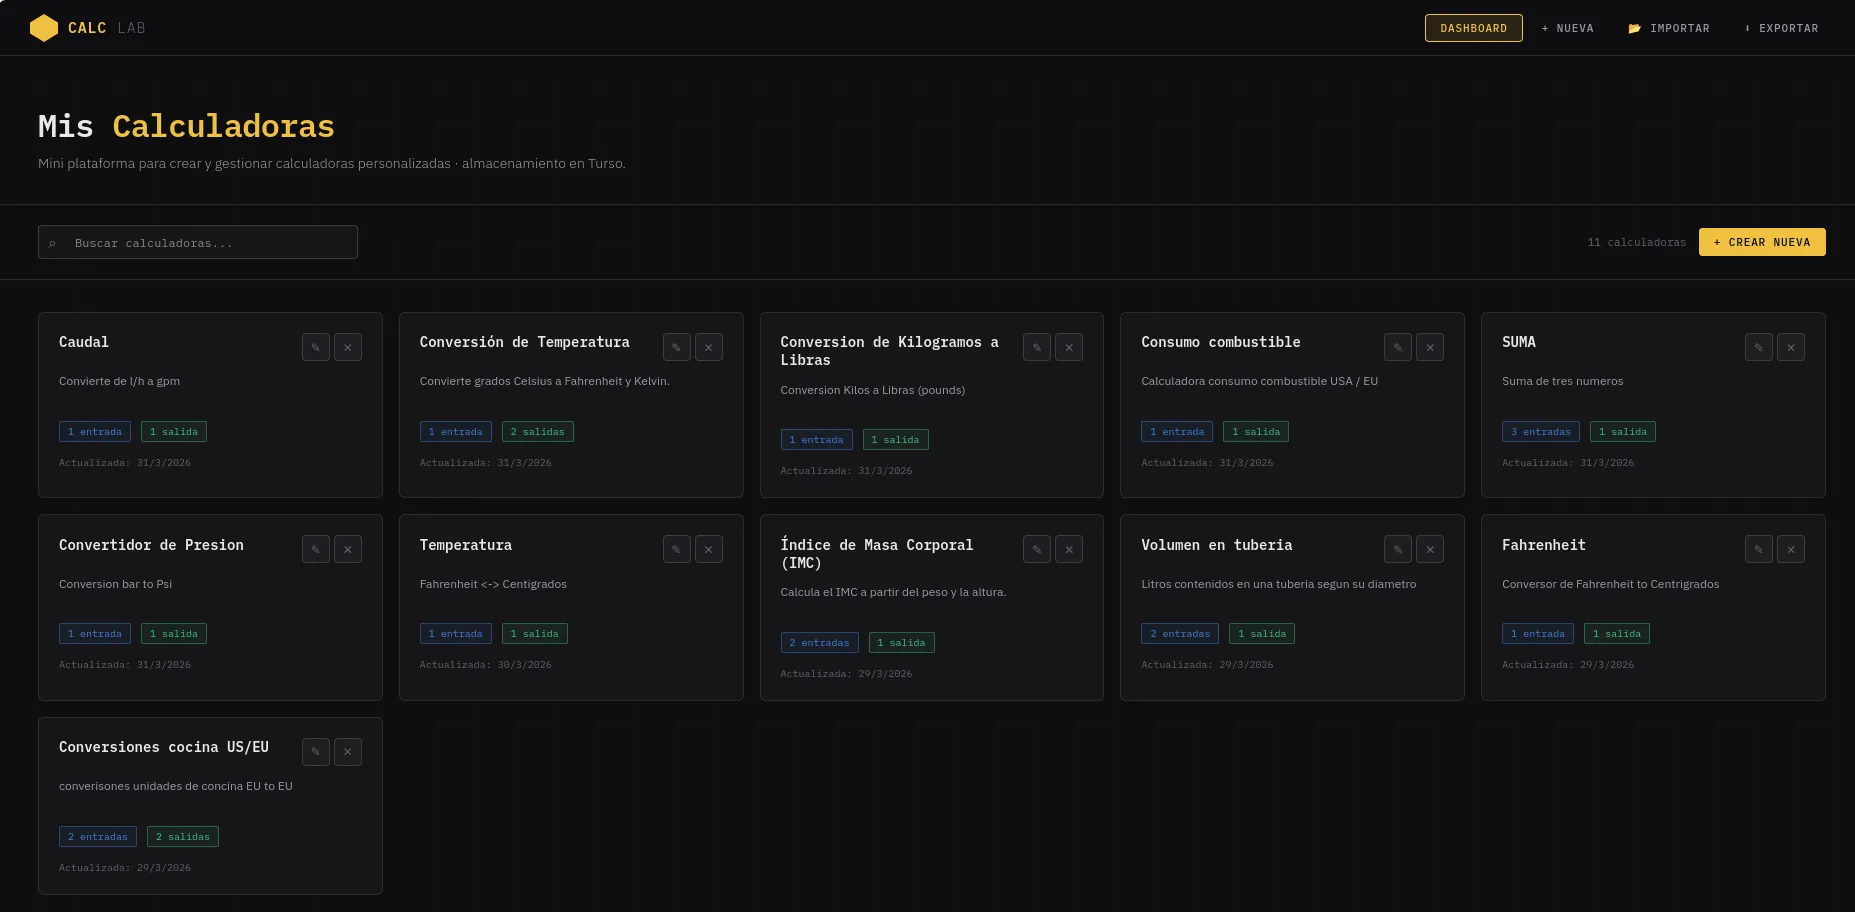The height and width of the screenshot is (912, 1855).
Task: Click the edit pencil on Consumo combustible
Action: 1398,347
